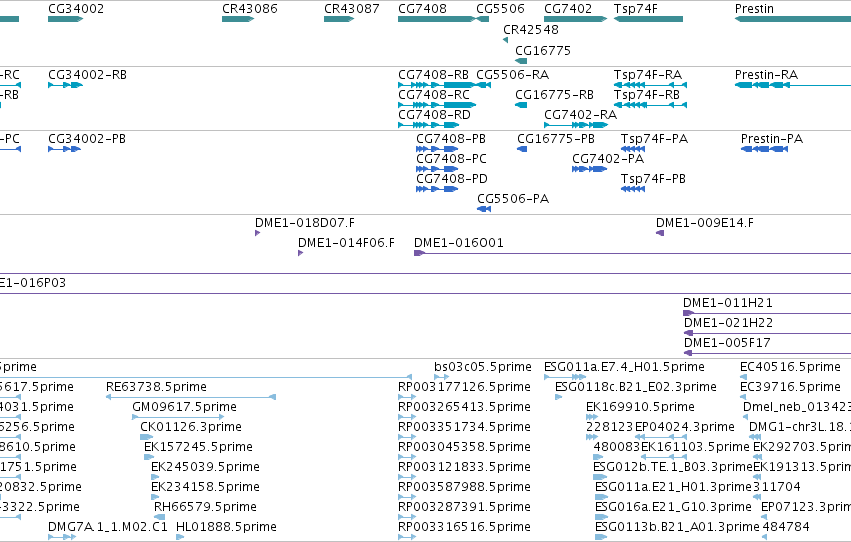Select transcript label CG5506-RA
The height and width of the screenshot is (542, 851).
512,75
